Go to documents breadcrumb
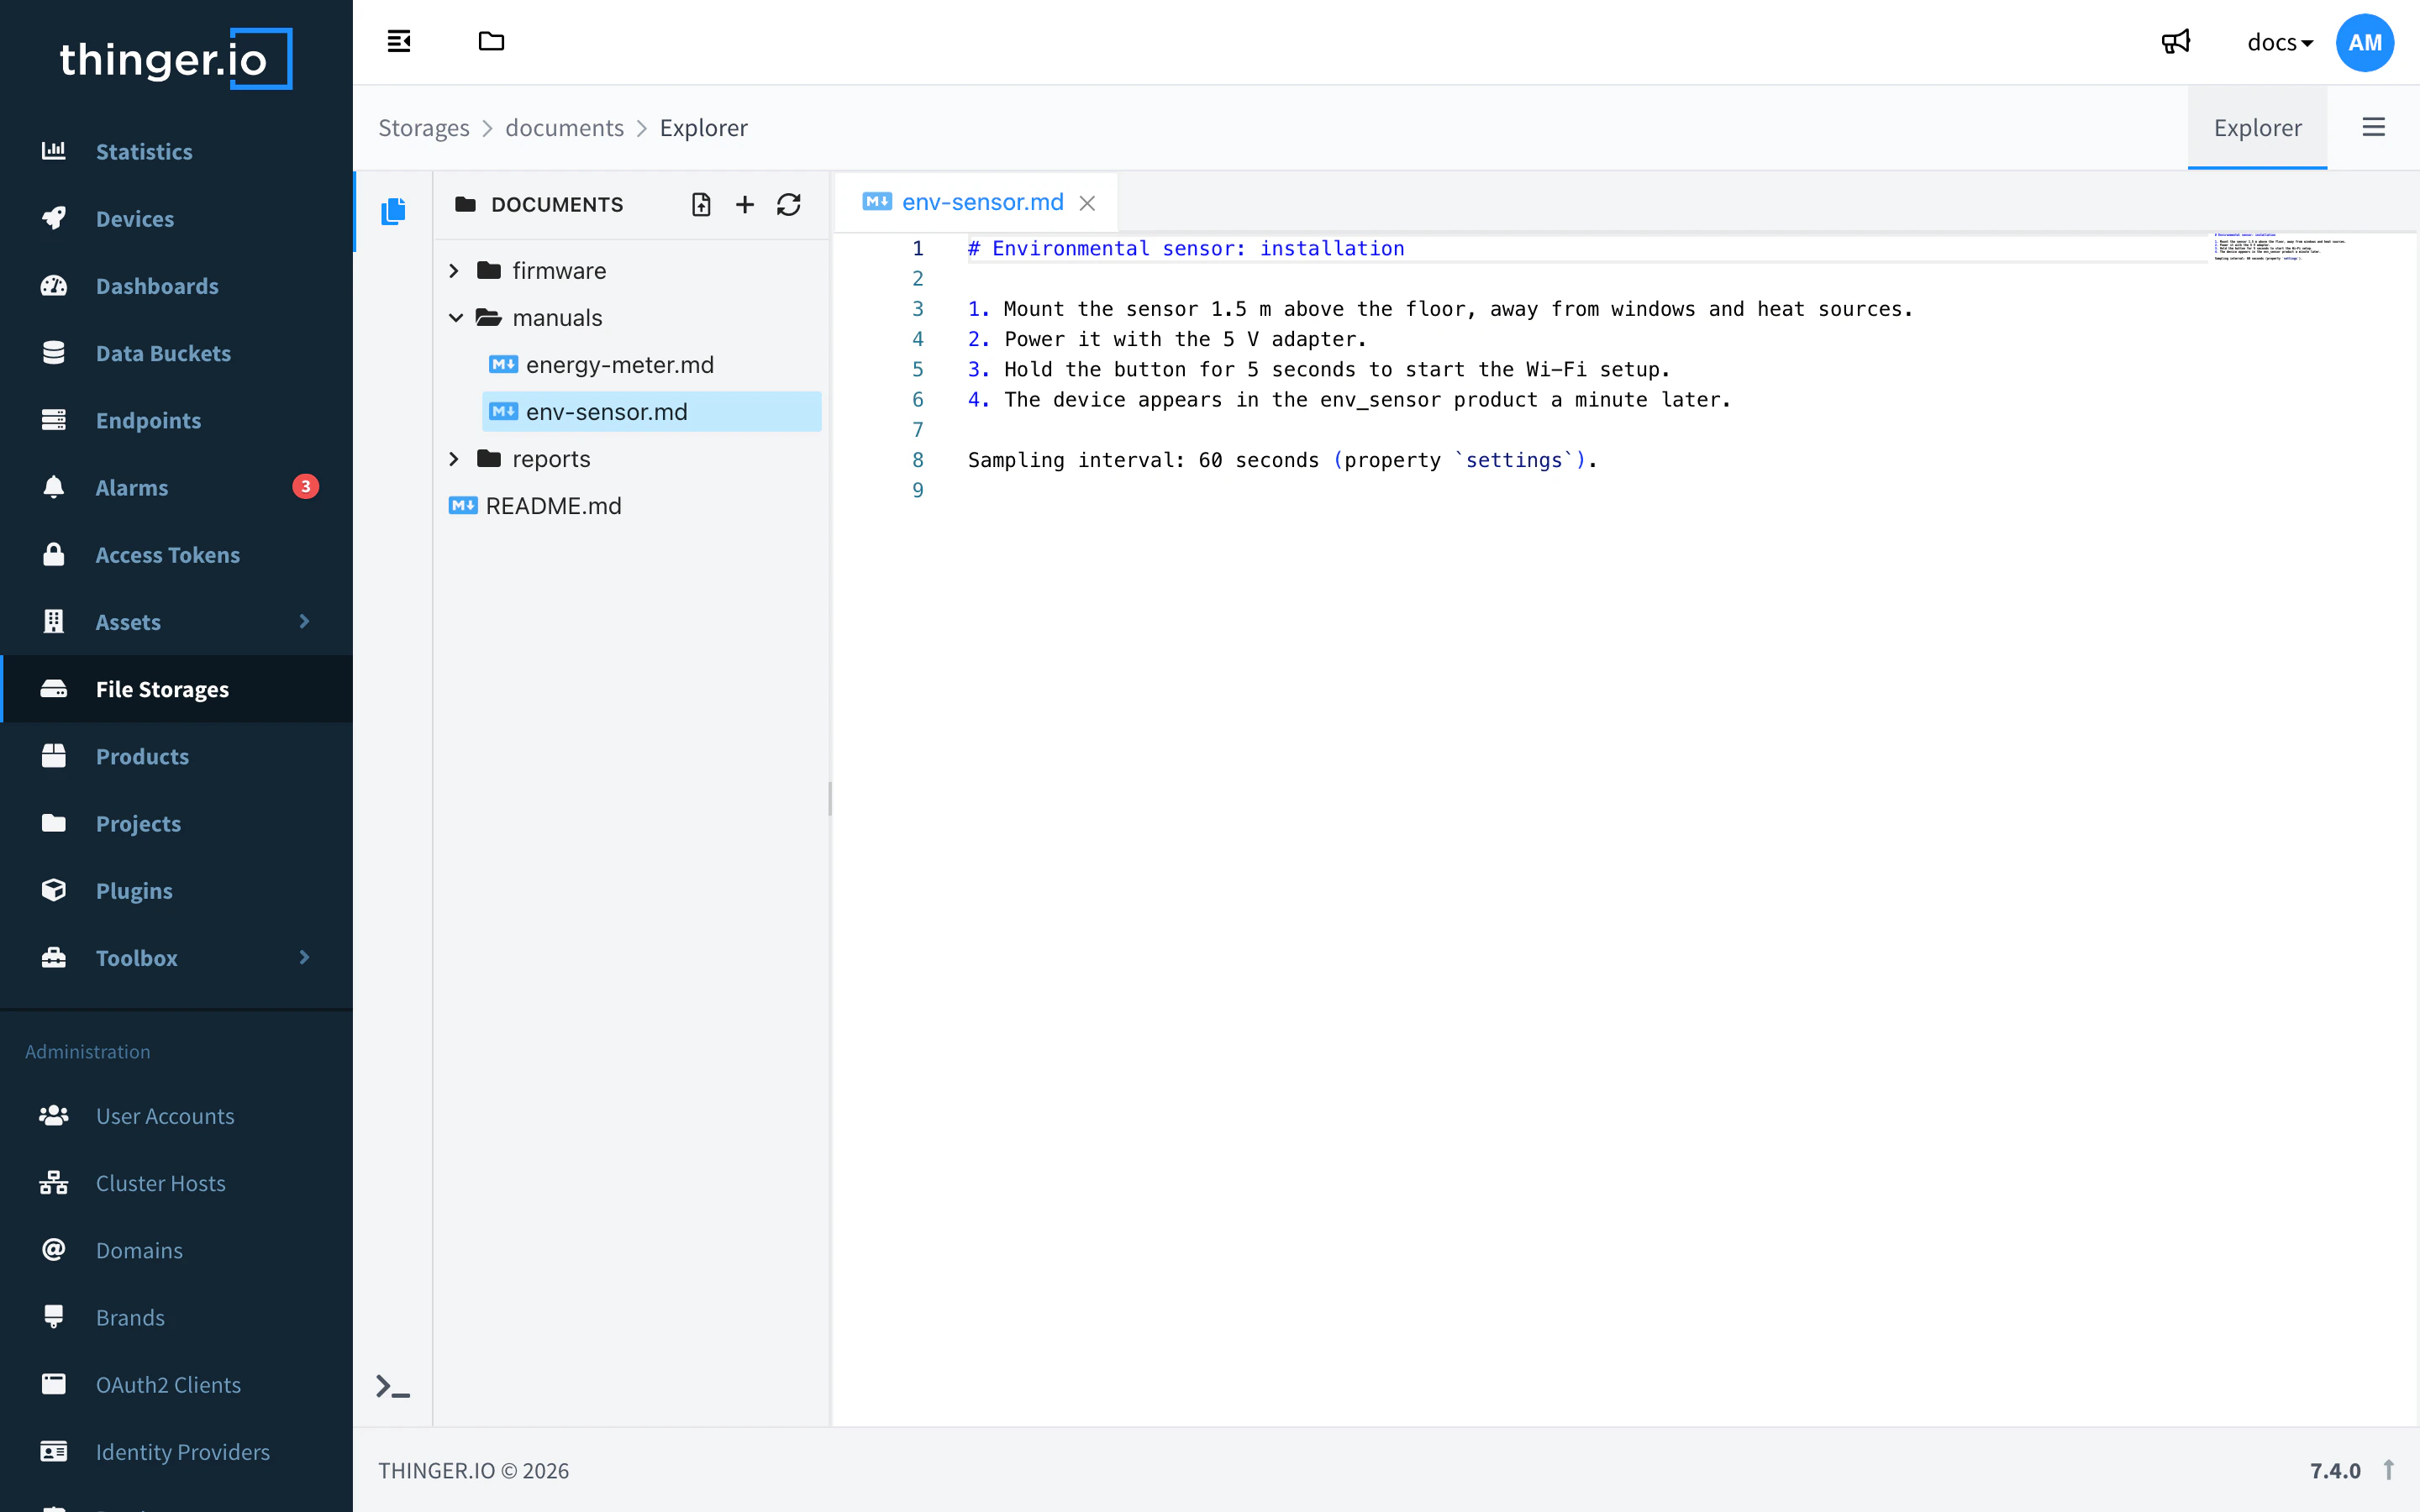Image resolution: width=2420 pixels, height=1512 pixels. [564, 128]
